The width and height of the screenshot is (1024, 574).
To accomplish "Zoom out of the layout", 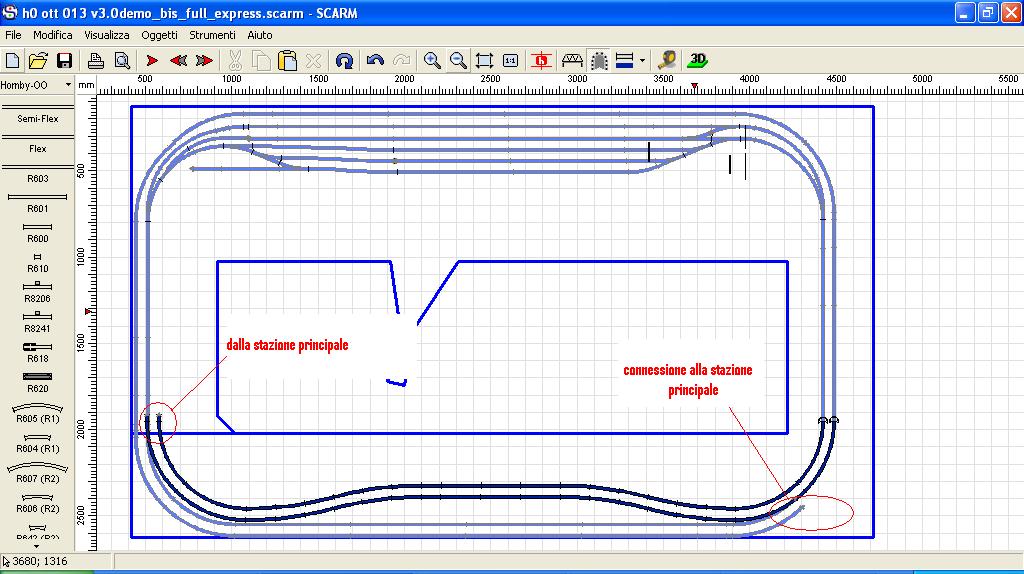I will (458, 61).
